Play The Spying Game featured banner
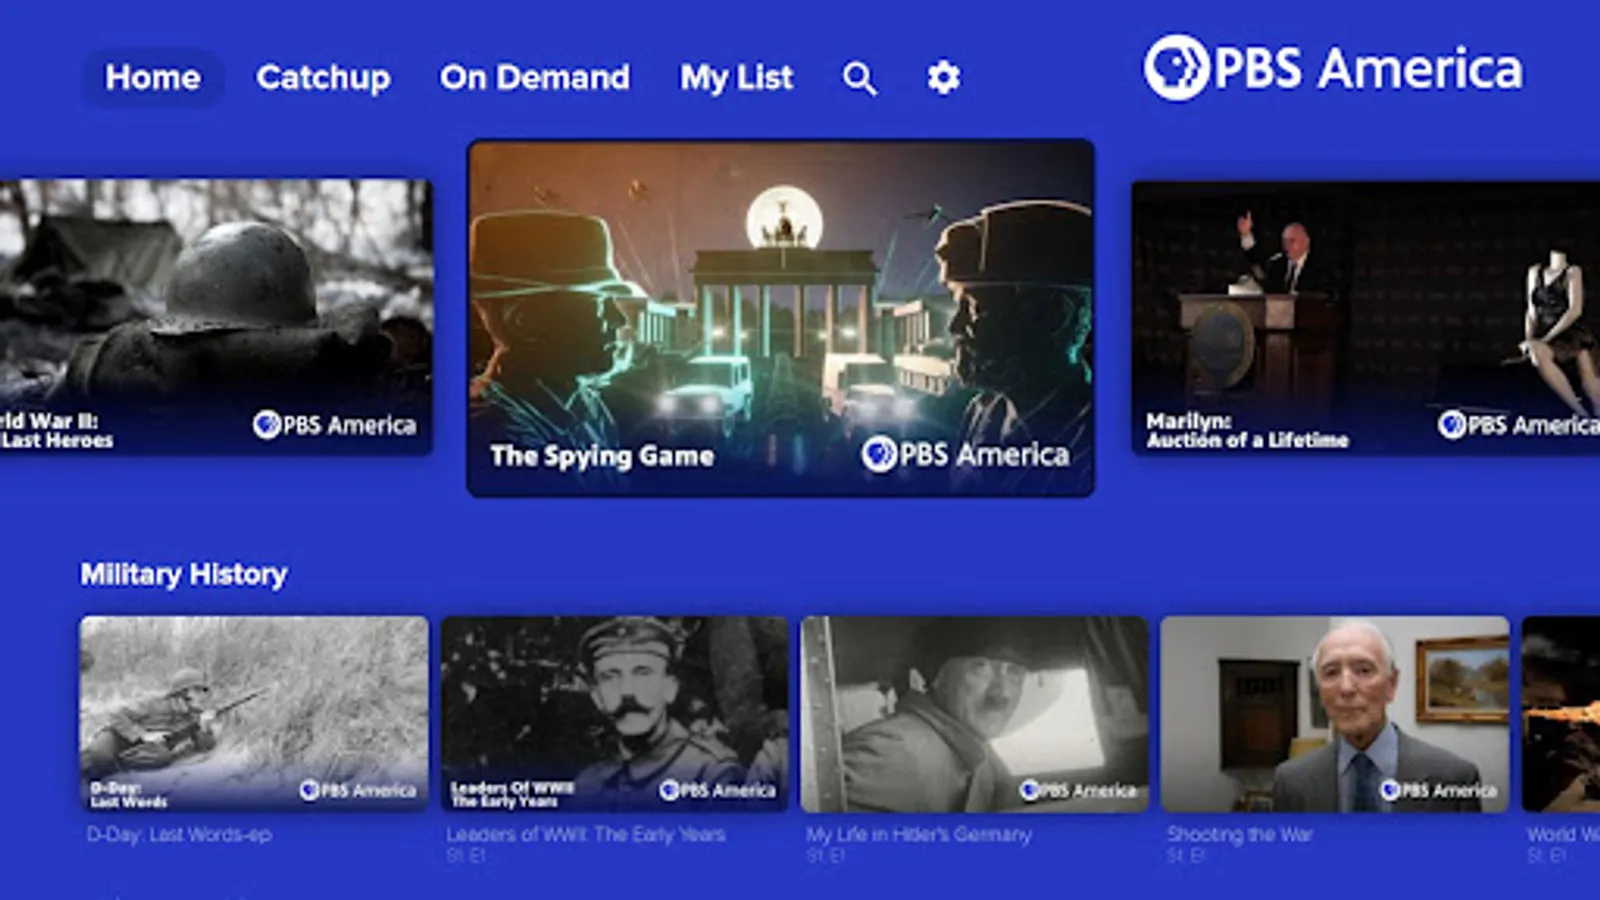 (x=780, y=318)
